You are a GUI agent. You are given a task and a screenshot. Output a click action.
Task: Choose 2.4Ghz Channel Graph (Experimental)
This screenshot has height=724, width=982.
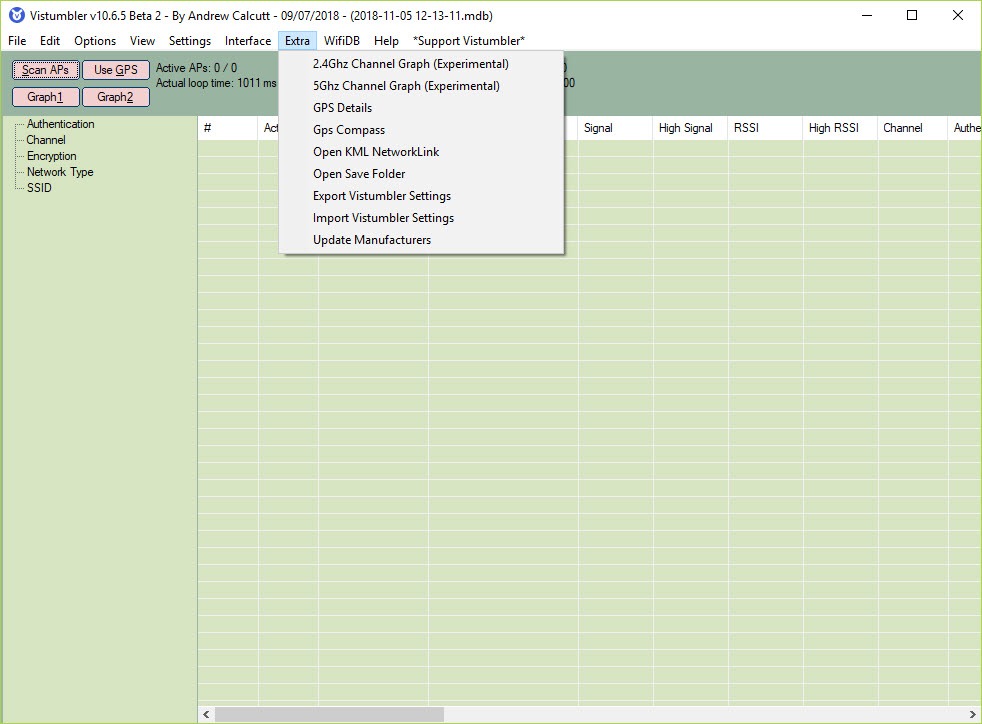tap(421, 64)
